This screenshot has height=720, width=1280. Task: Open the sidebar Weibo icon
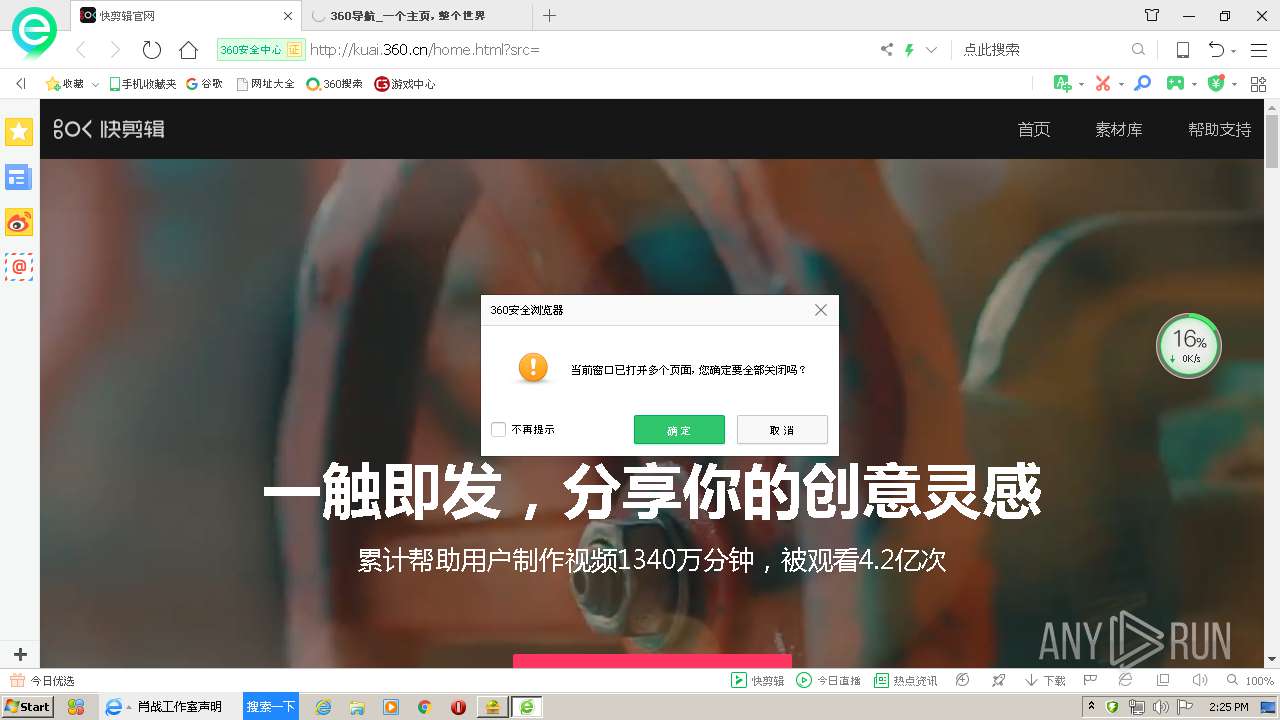tap(19, 222)
